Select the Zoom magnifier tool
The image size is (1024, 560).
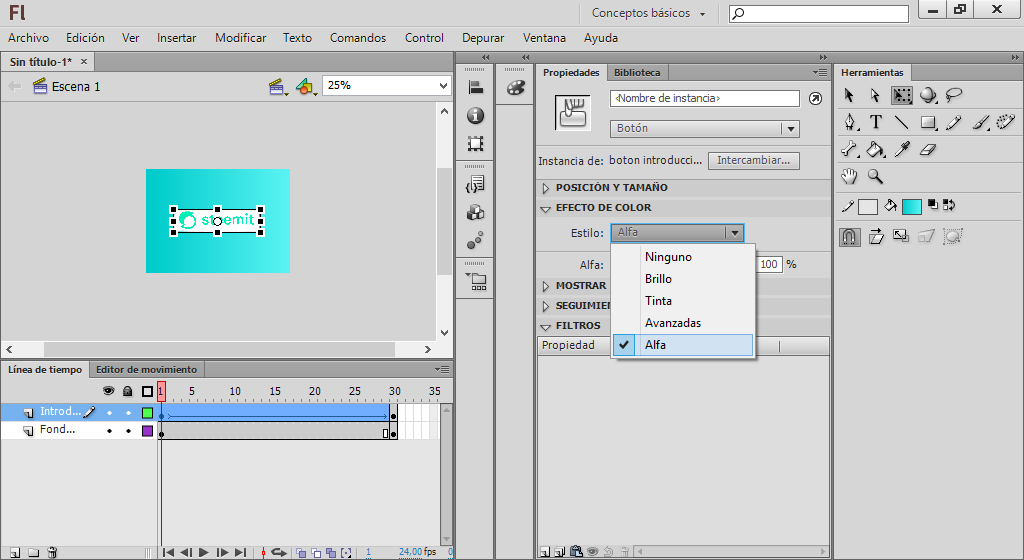[875, 176]
